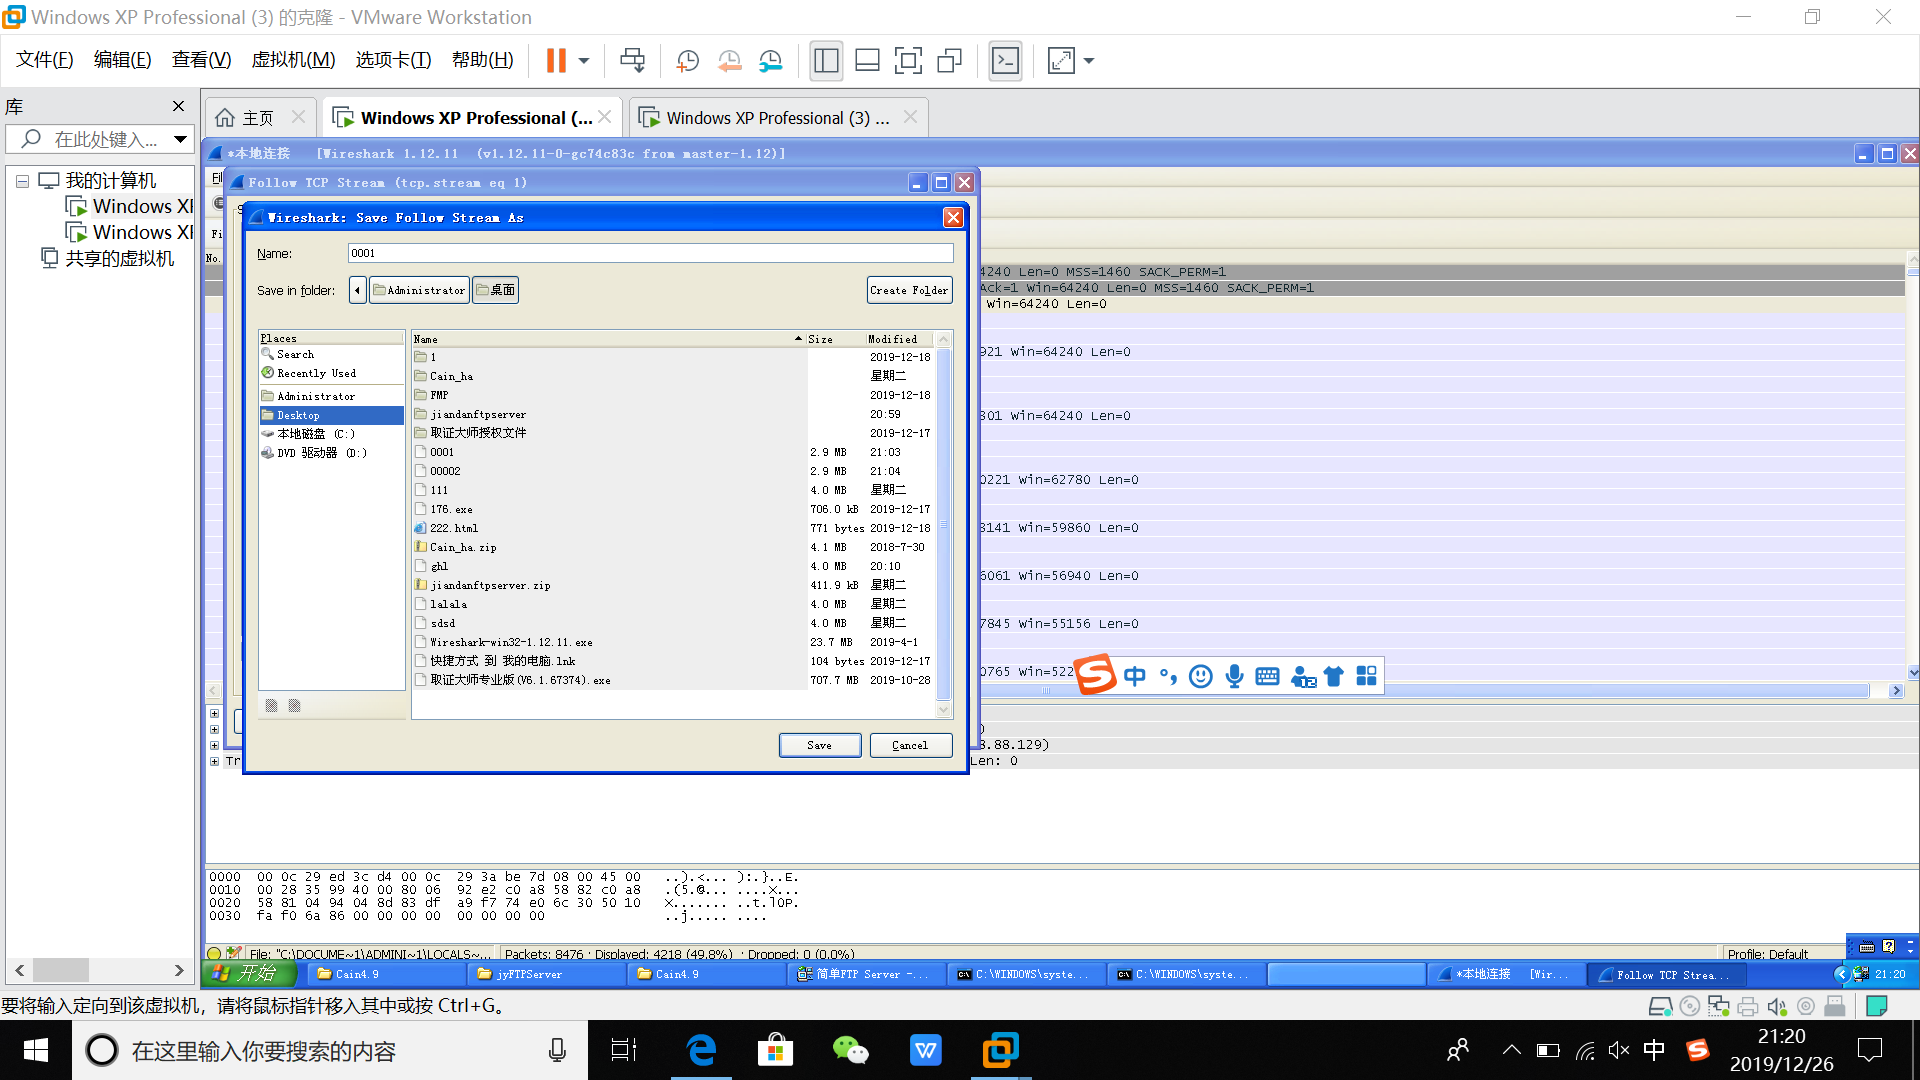1920x1080 pixels.
Task: Expand the power options dropdown arrow
Action: click(x=584, y=61)
